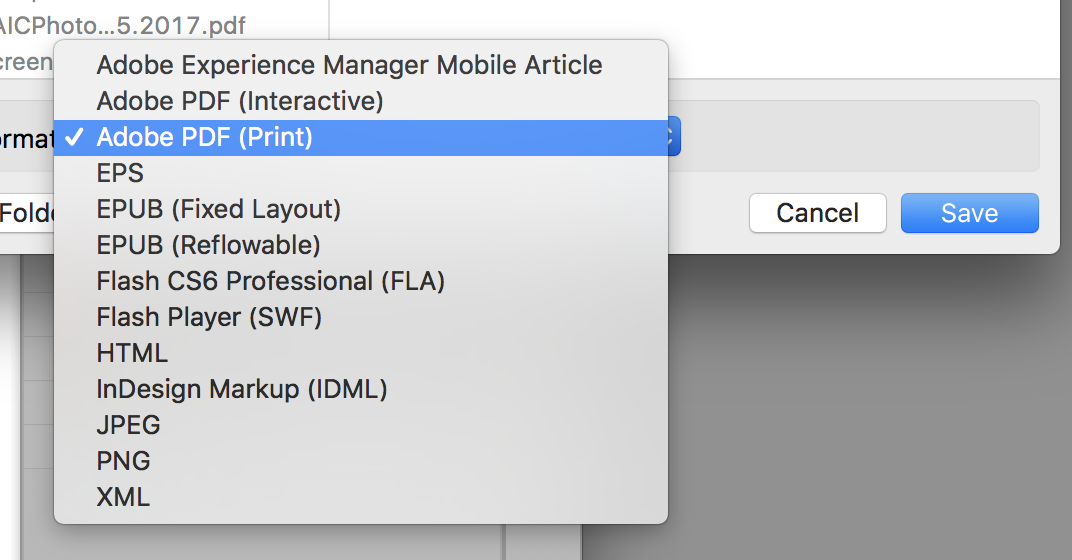Click the New Folder button partially hidden

pyautogui.click(x=27, y=213)
